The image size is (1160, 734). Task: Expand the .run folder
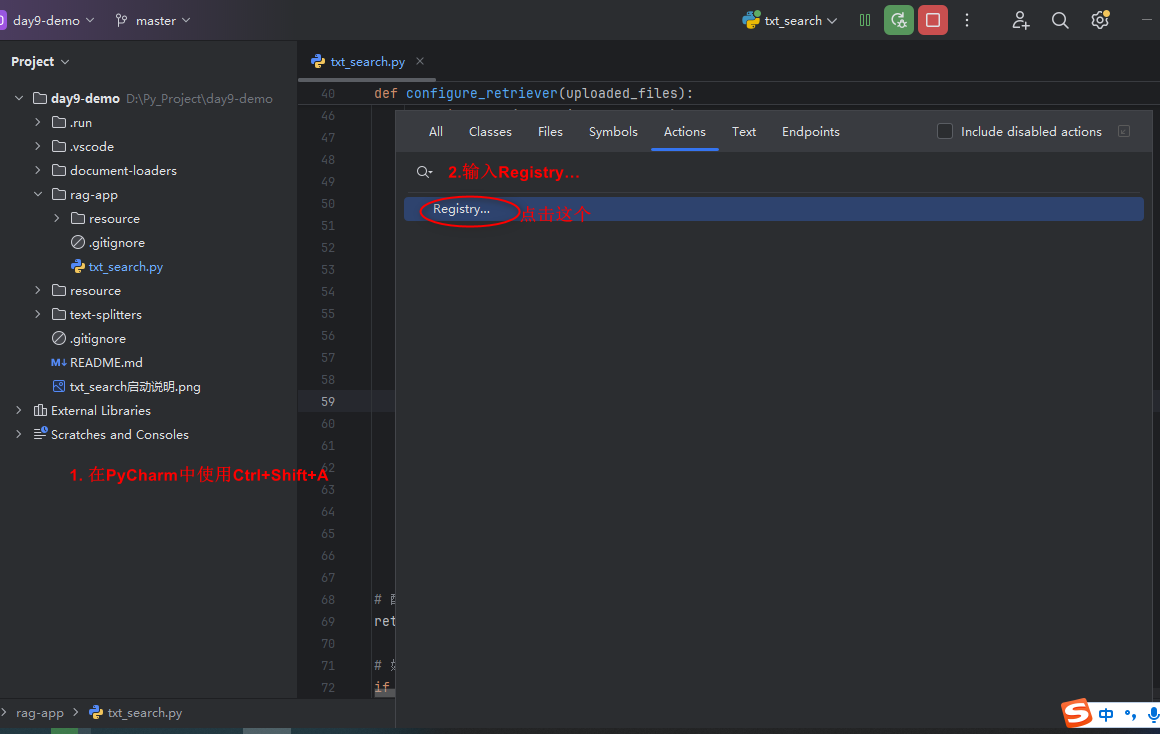coord(38,122)
